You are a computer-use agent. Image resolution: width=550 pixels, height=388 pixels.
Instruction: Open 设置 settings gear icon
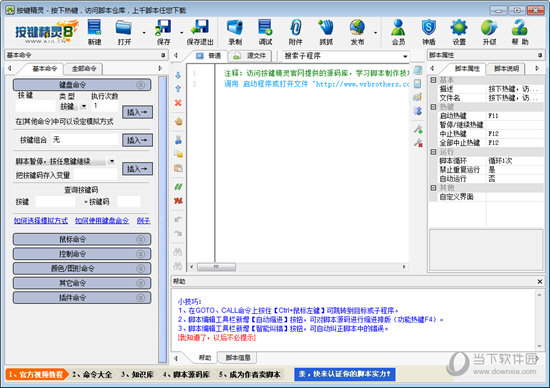click(x=459, y=32)
